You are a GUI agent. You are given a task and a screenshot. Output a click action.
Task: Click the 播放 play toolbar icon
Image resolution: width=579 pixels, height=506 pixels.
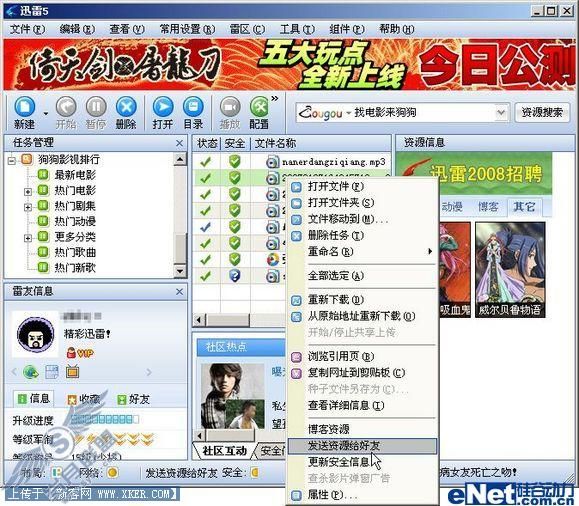230,107
